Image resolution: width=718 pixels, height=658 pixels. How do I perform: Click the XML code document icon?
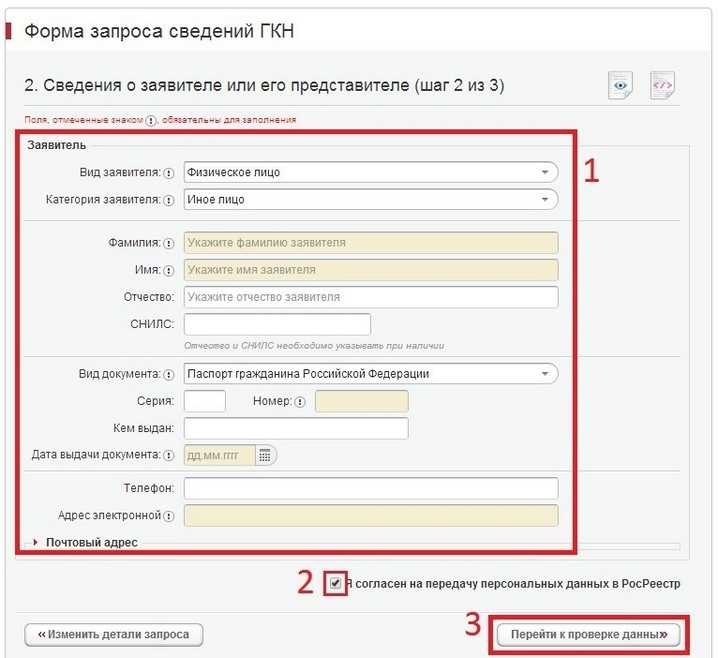pyautogui.click(x=662, y=86)
